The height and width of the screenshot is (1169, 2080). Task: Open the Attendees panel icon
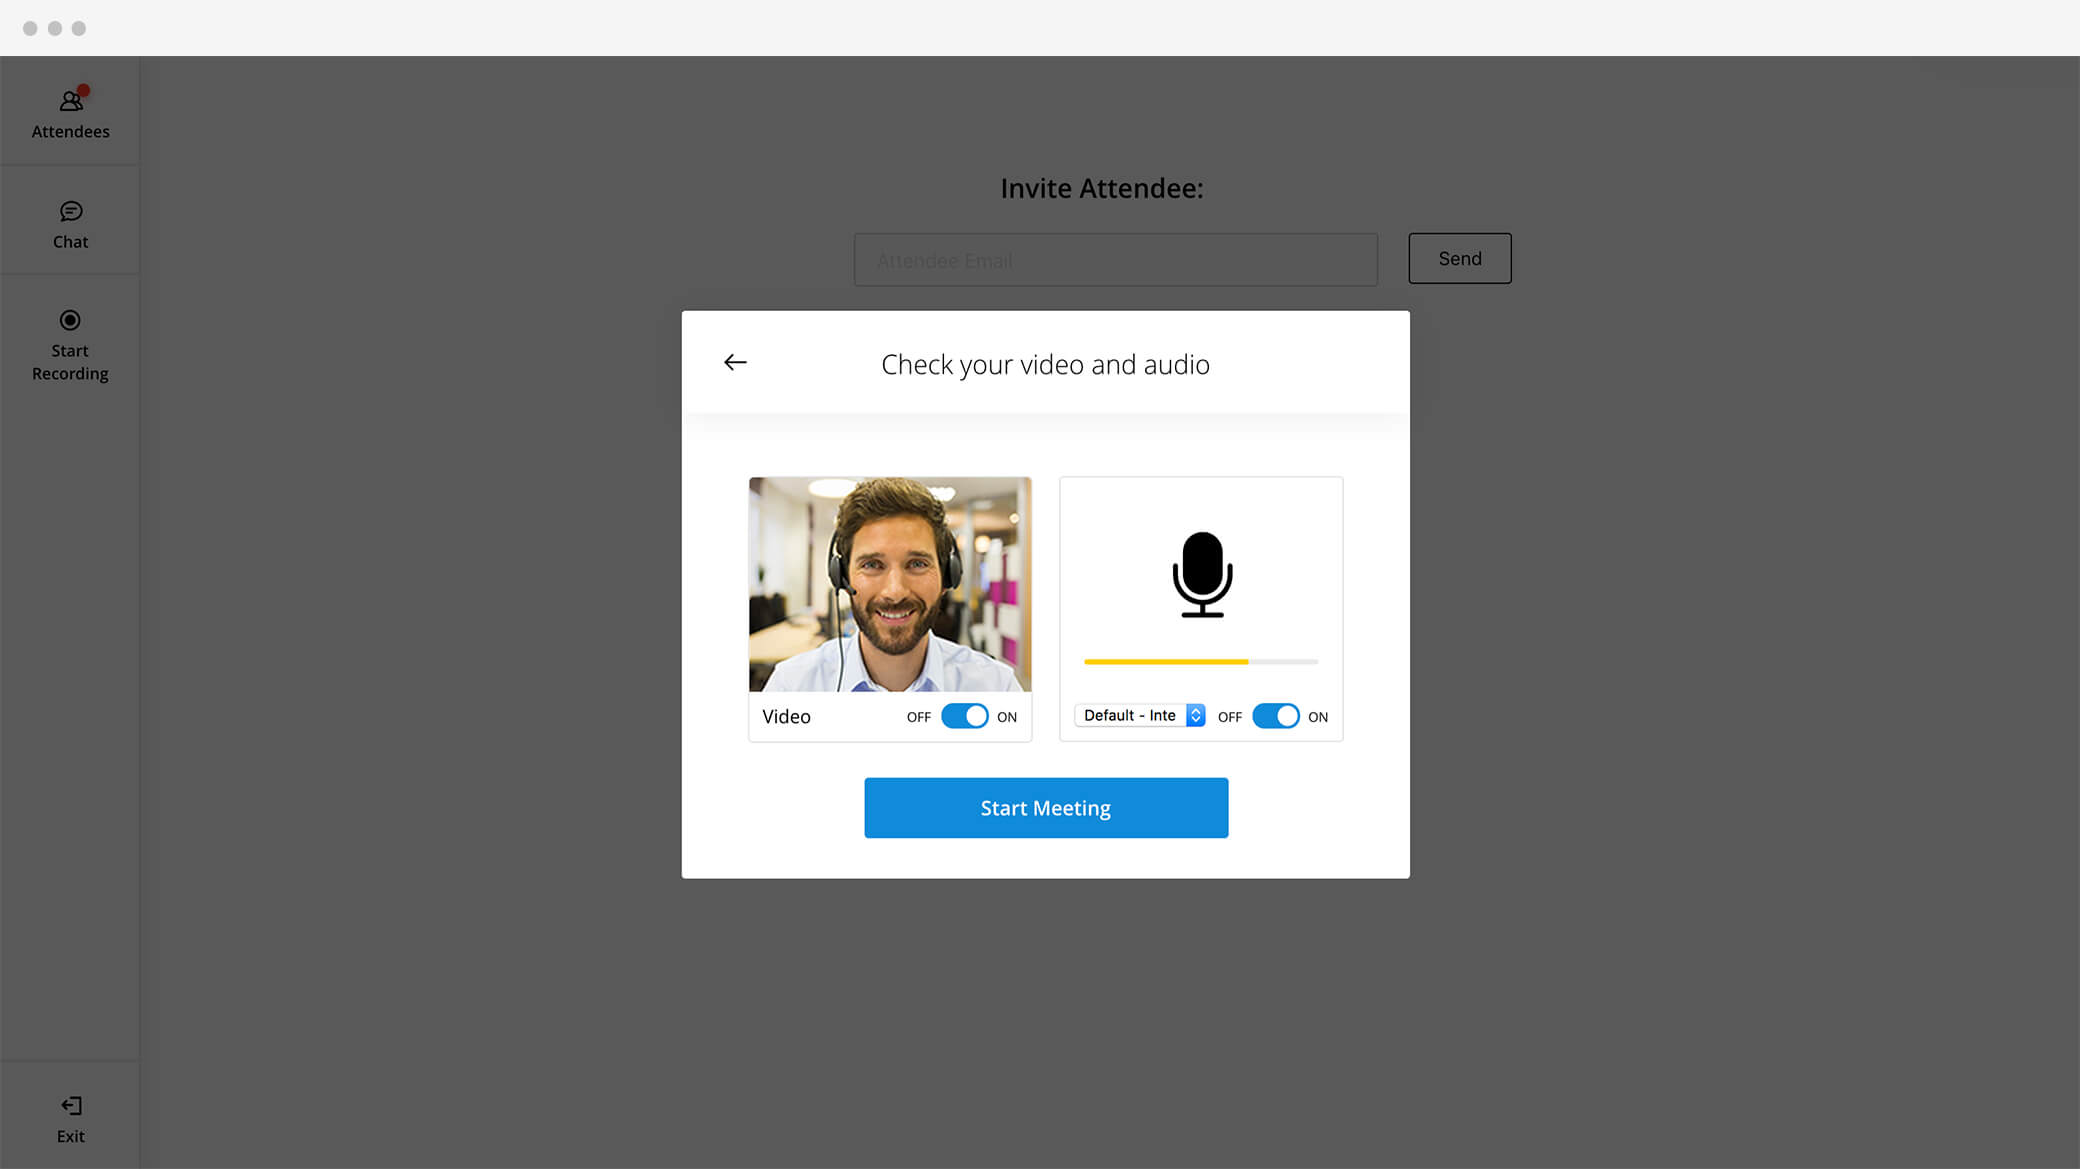71,100
